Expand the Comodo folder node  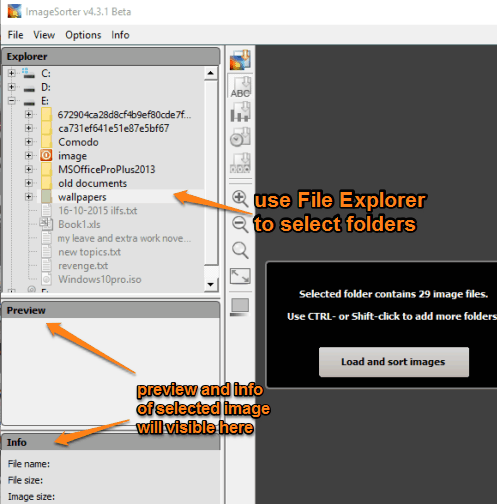pyautogui.click(x=29, y=142)
